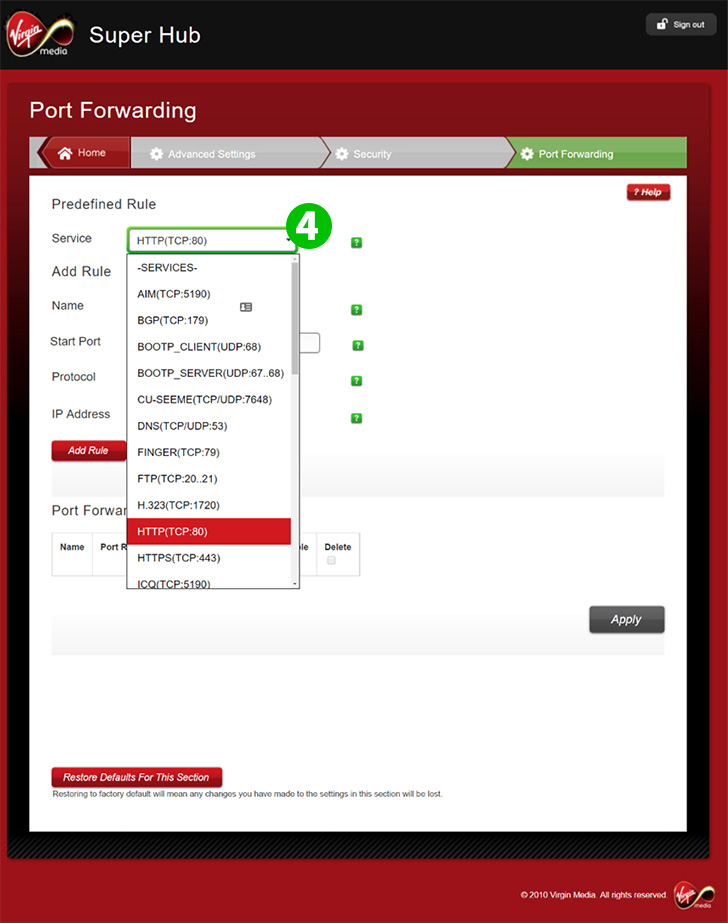Click the Delete column header in table
Image resolution: width=728 pixels, height=923 pixels.
338,547
